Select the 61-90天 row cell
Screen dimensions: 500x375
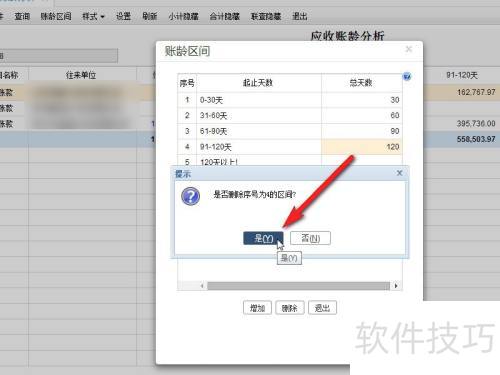259,131
